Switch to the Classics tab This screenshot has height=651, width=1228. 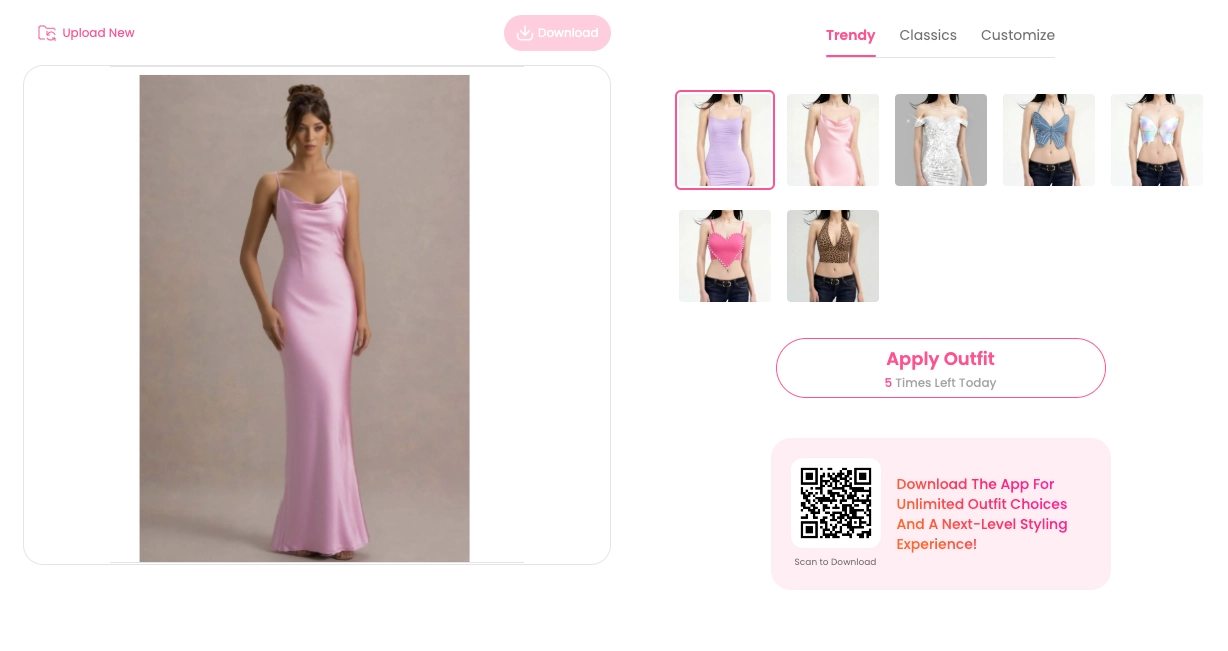(x=927, y=35)
